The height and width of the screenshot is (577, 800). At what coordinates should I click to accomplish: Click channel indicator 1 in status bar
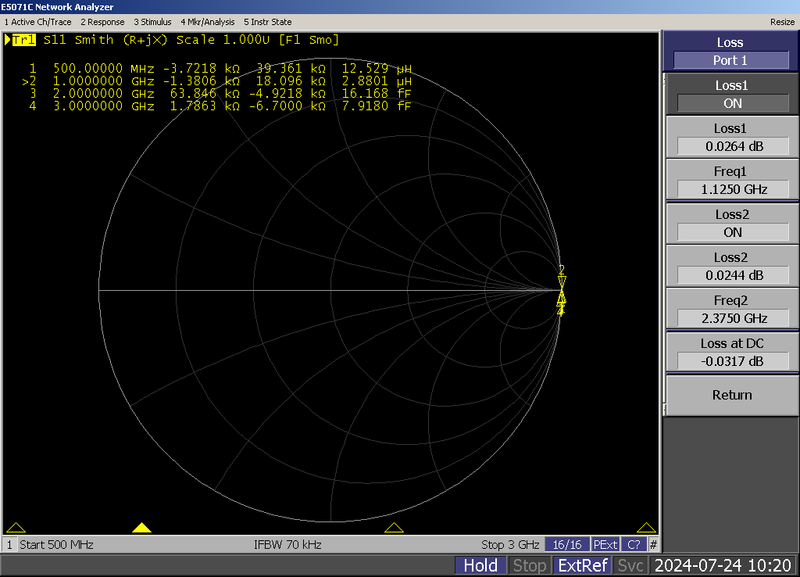(10, 544)
